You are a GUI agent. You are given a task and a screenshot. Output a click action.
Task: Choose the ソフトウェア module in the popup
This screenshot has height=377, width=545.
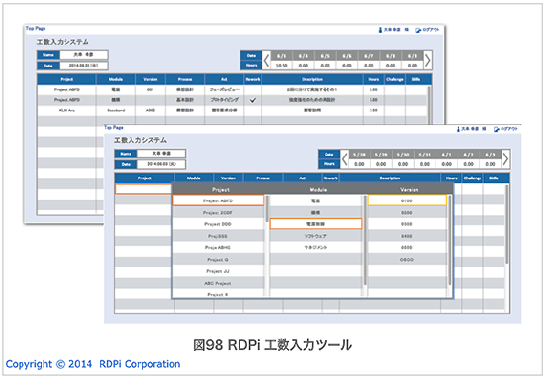316,236
